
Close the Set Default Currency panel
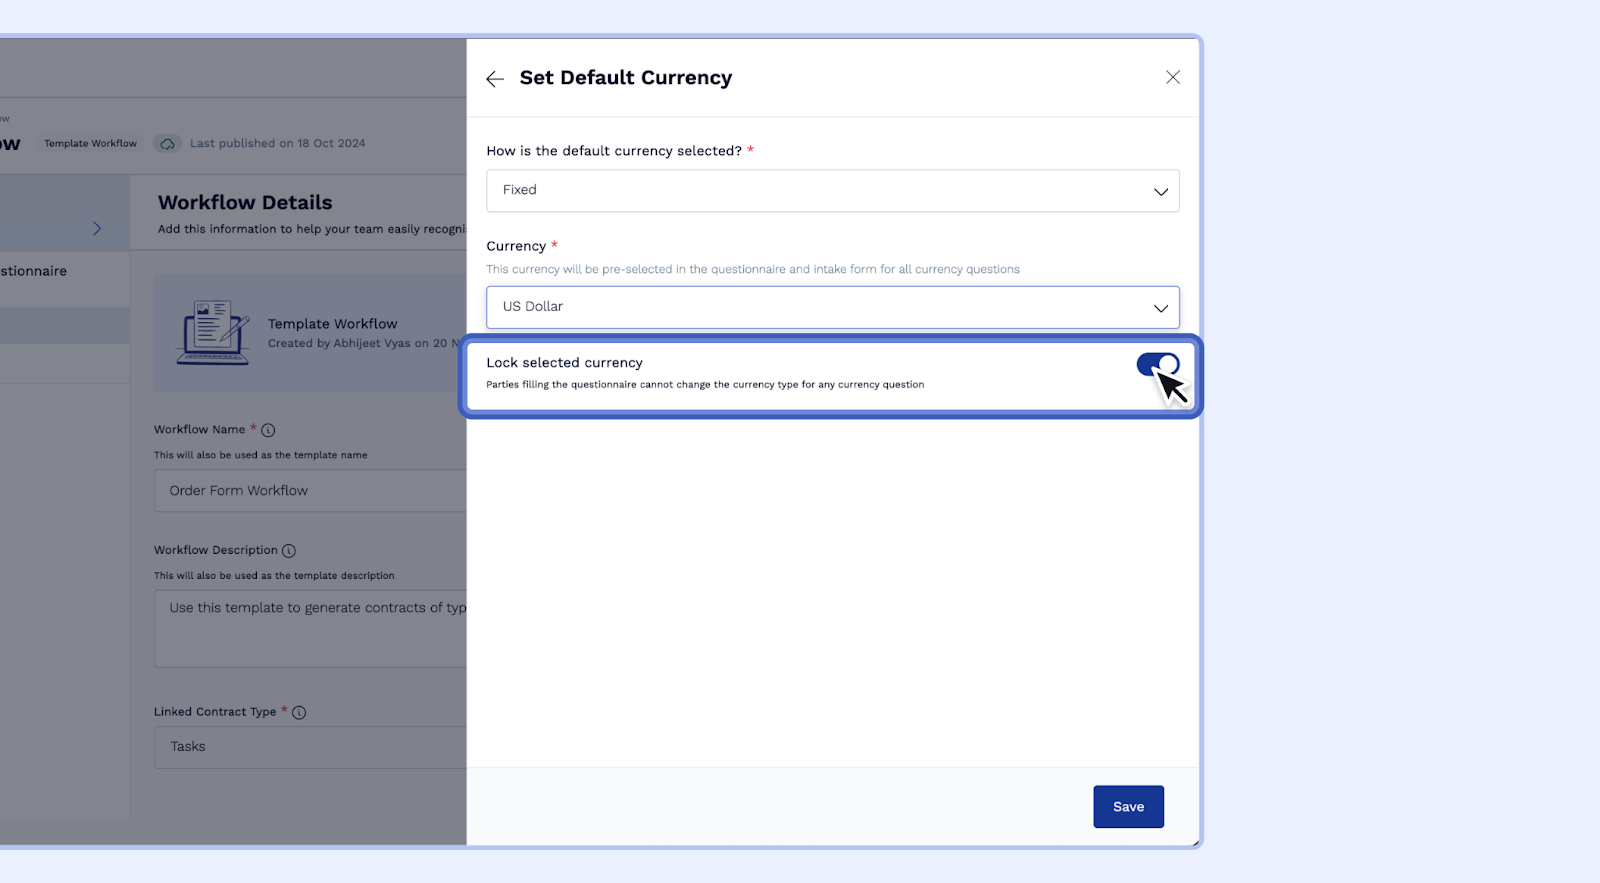(x=1172, y=77)
